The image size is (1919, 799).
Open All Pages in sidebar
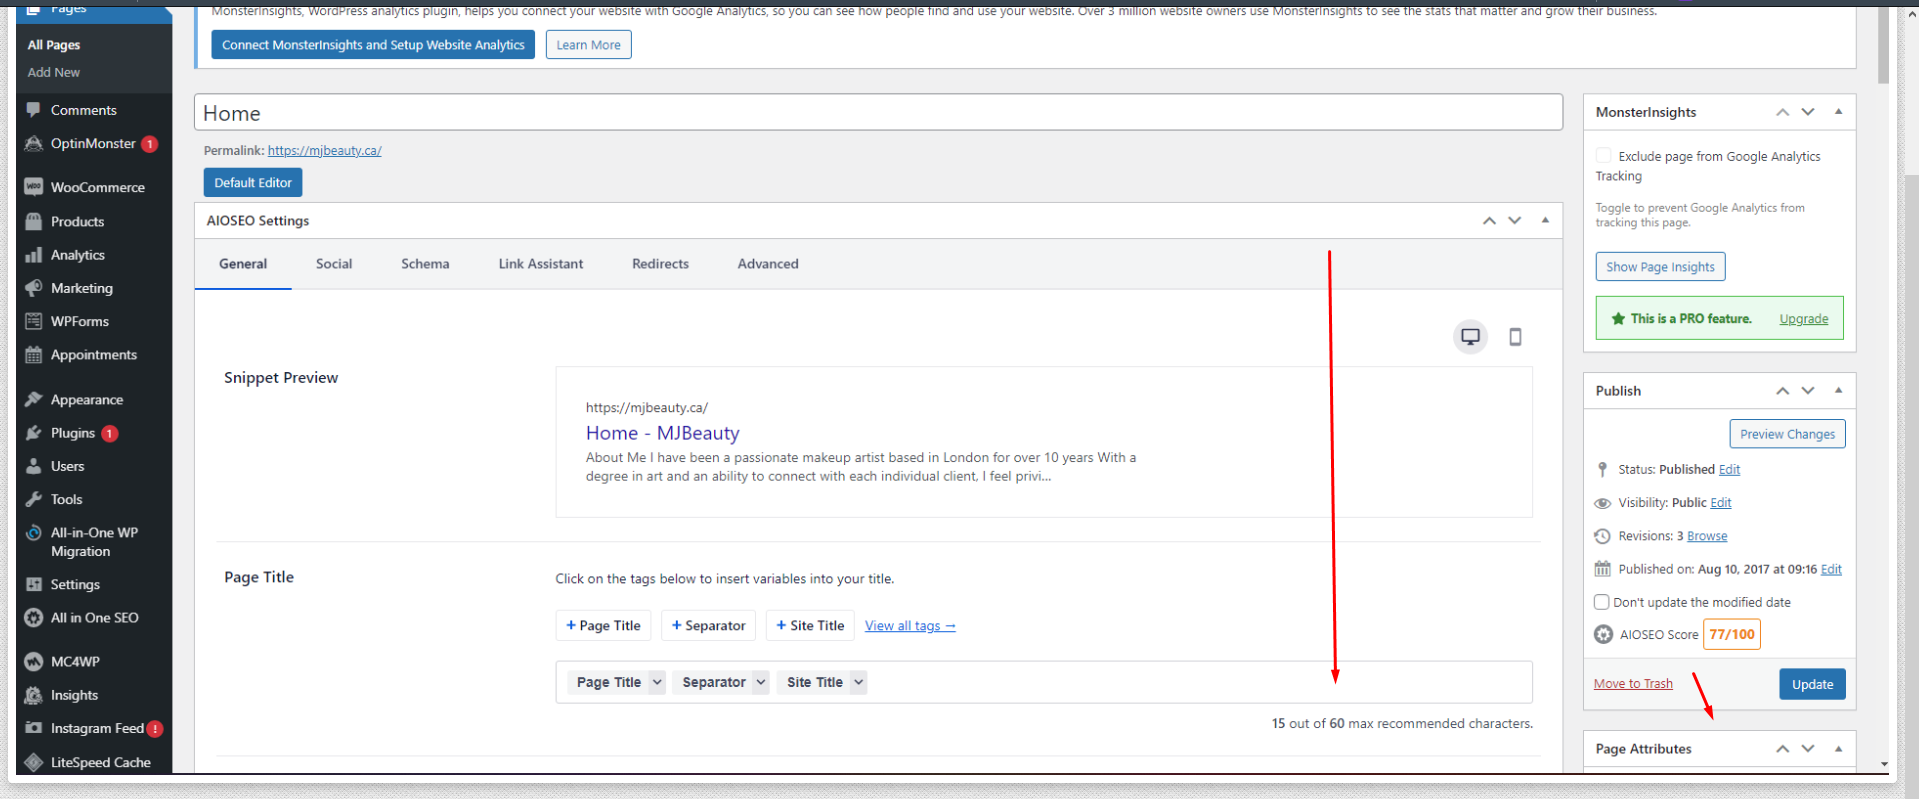tap(54, 45)
